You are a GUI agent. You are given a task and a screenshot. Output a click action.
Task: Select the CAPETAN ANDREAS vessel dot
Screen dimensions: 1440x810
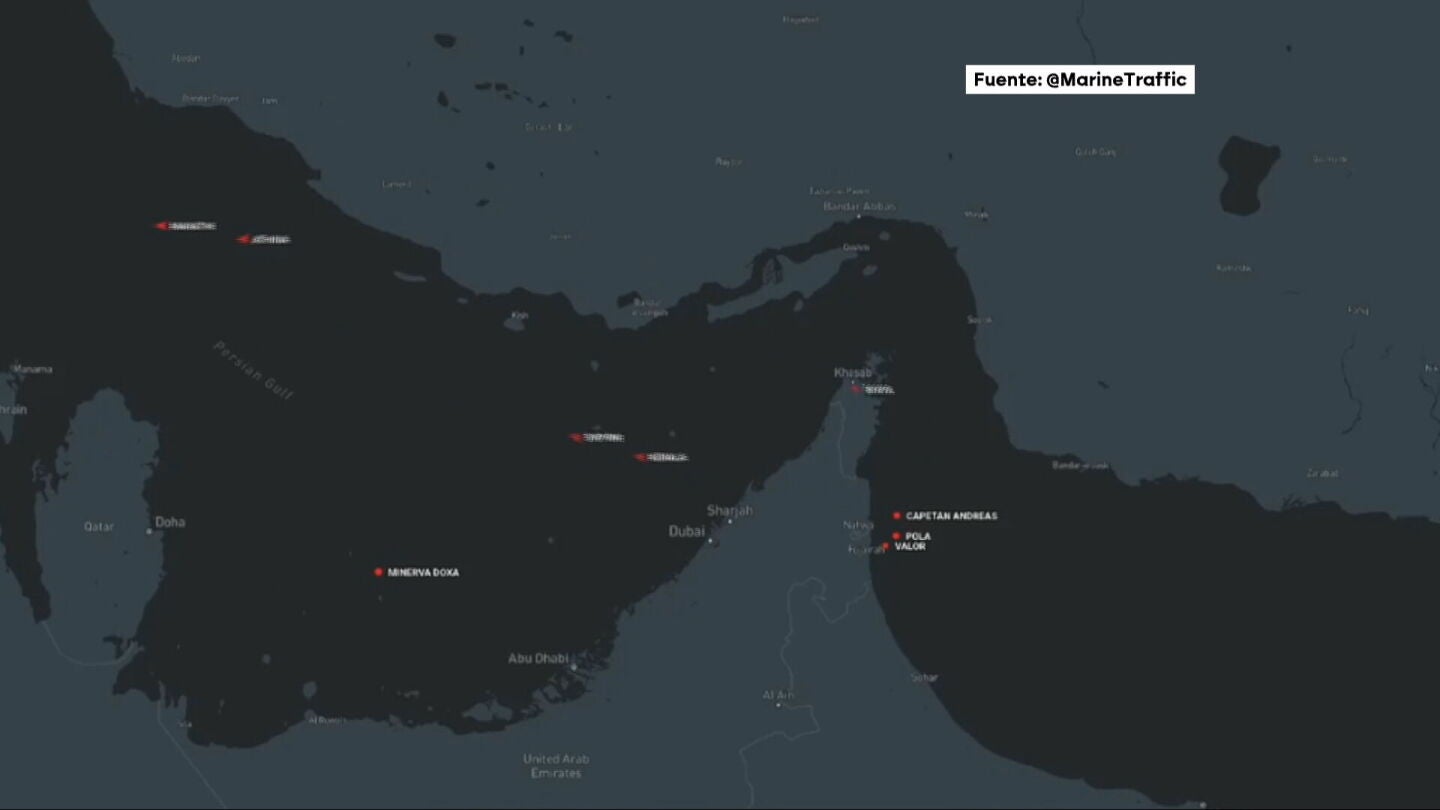pyautogui.click(x=897, y=516)
